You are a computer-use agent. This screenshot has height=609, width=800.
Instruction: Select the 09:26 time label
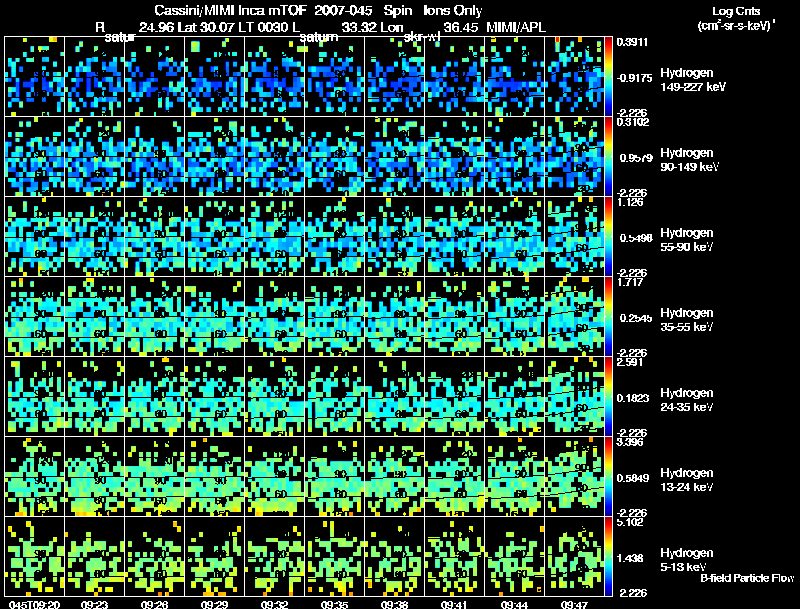pyautogui.click(x=155, y=604)
